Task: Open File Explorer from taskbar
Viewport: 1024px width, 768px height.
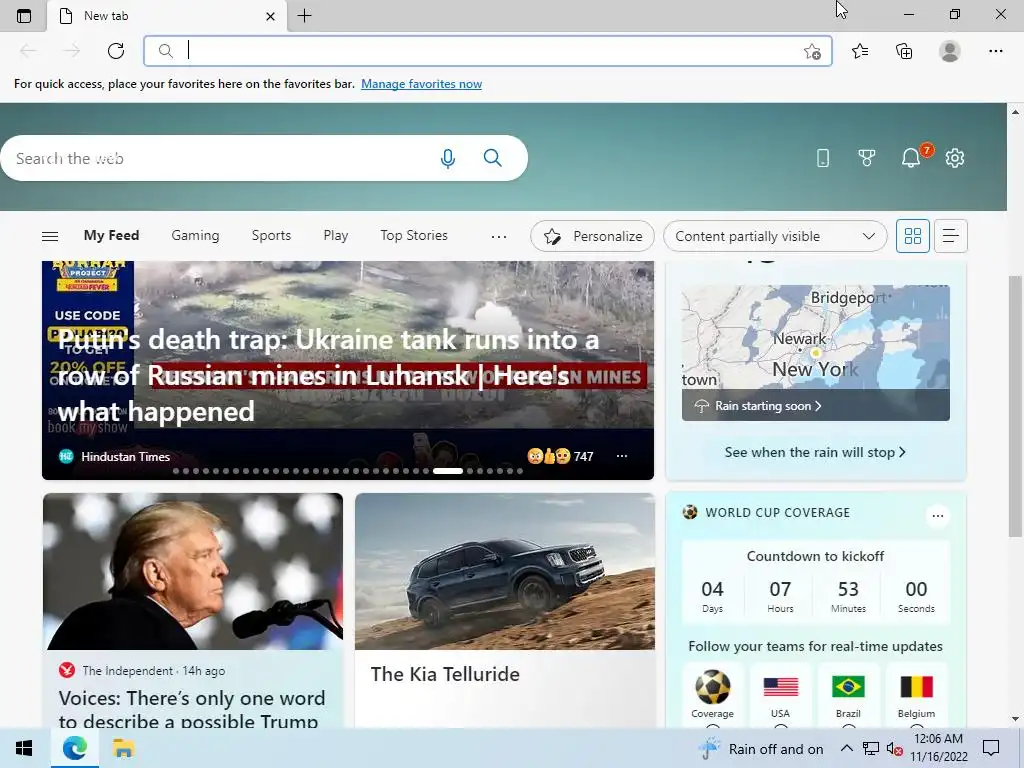Action: [123, 748]
